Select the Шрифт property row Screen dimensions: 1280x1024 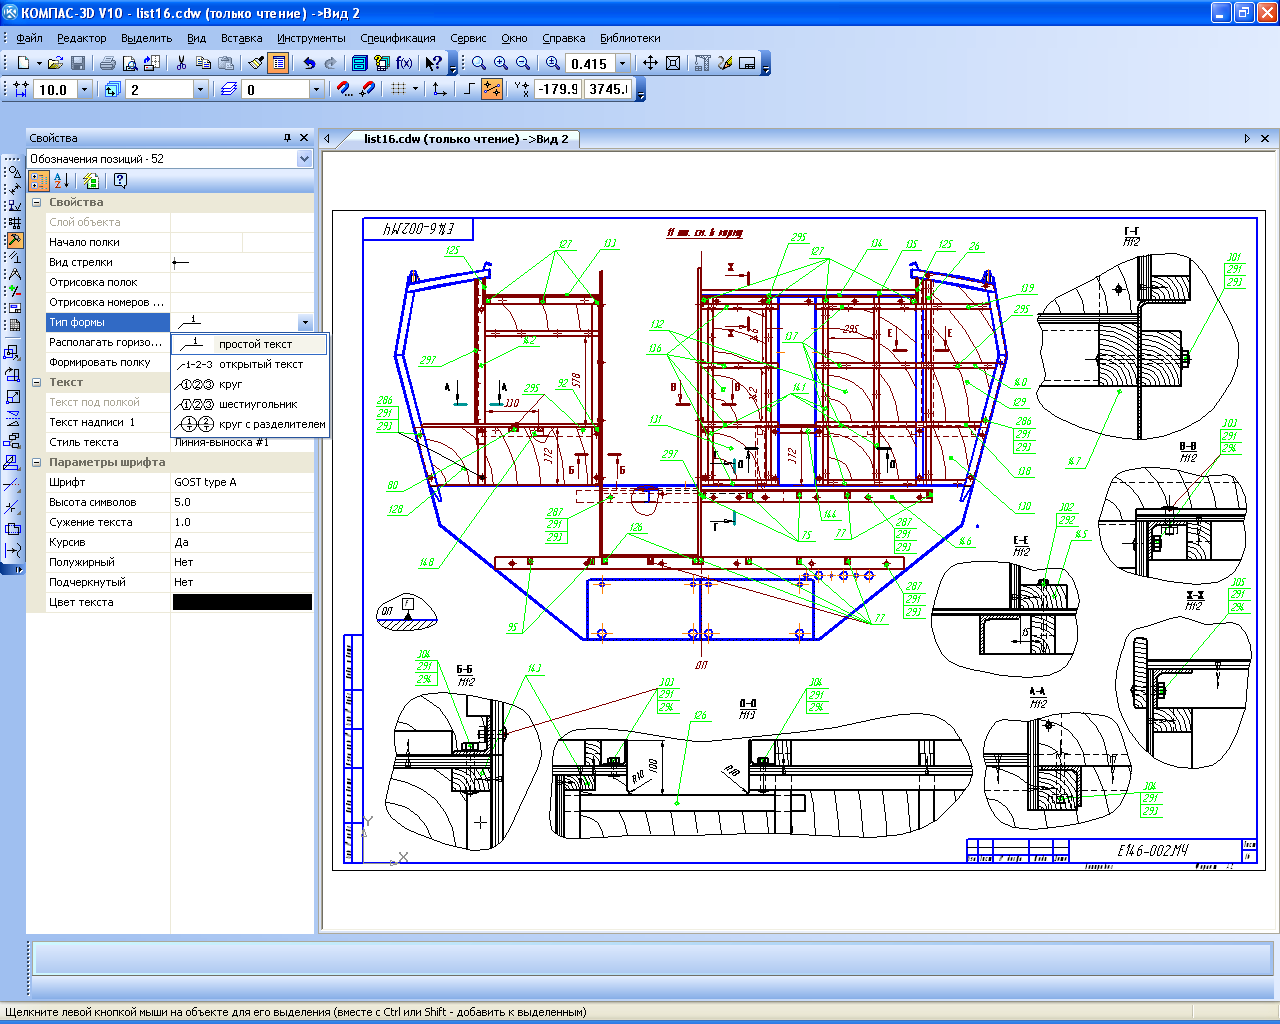179,482
